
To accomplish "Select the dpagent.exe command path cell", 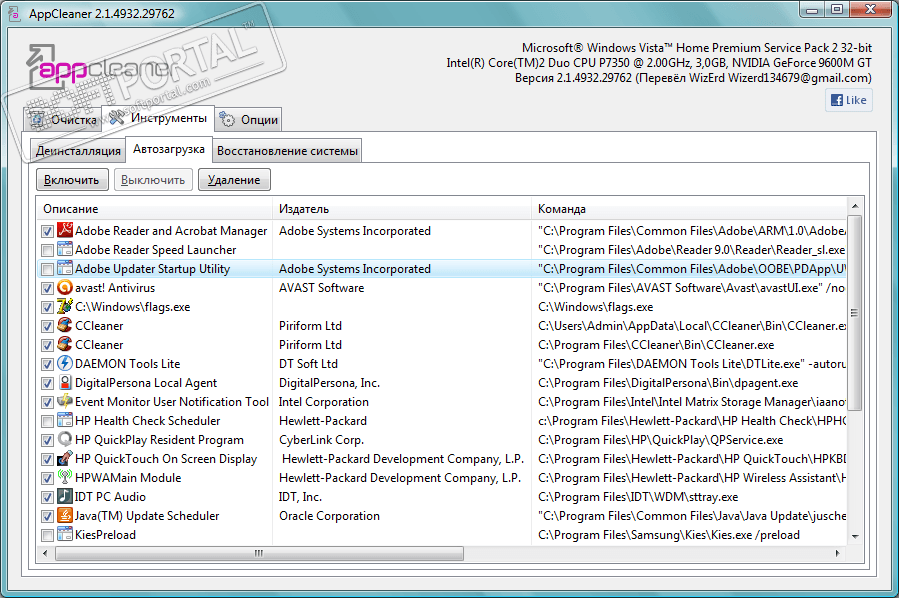I will [x=668, y=382].
